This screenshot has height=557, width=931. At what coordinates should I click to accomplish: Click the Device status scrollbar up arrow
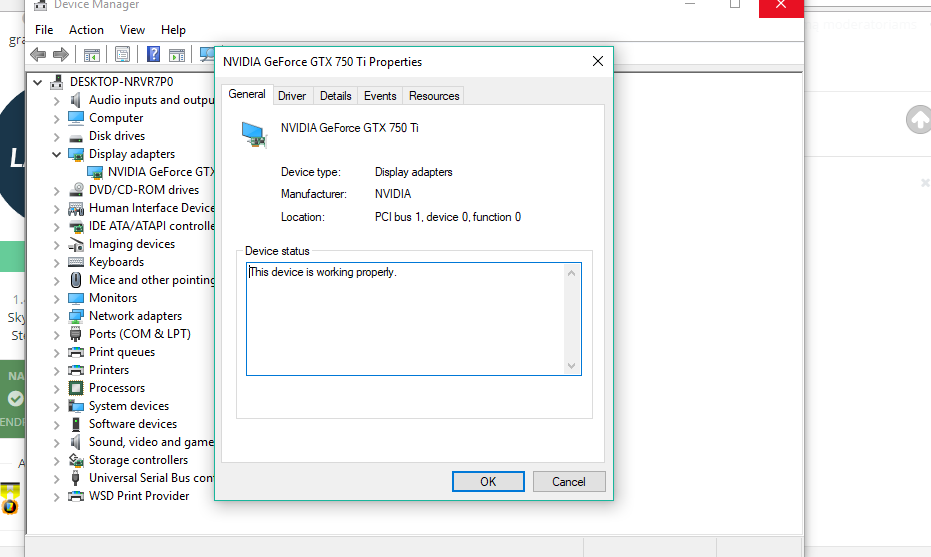(571, 273)
